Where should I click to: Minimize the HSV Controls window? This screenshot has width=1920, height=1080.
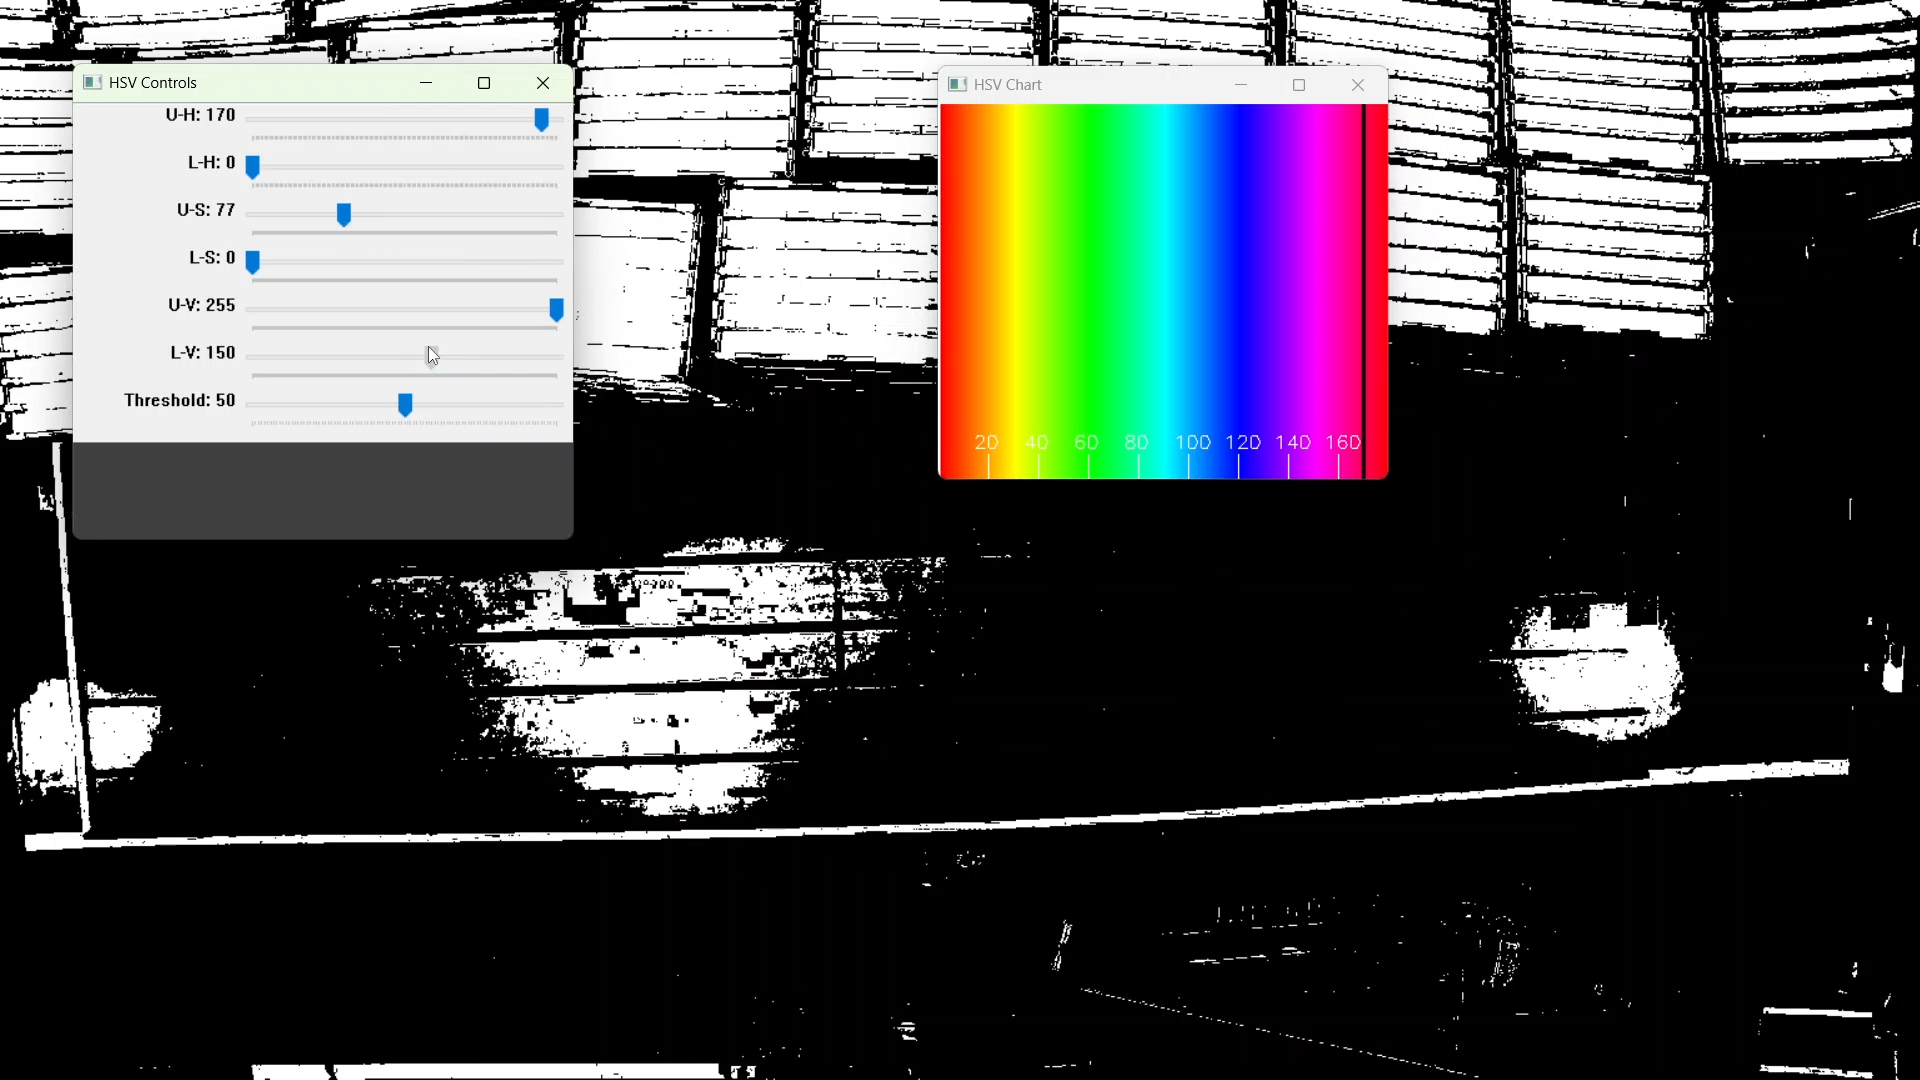pos(426,83)
